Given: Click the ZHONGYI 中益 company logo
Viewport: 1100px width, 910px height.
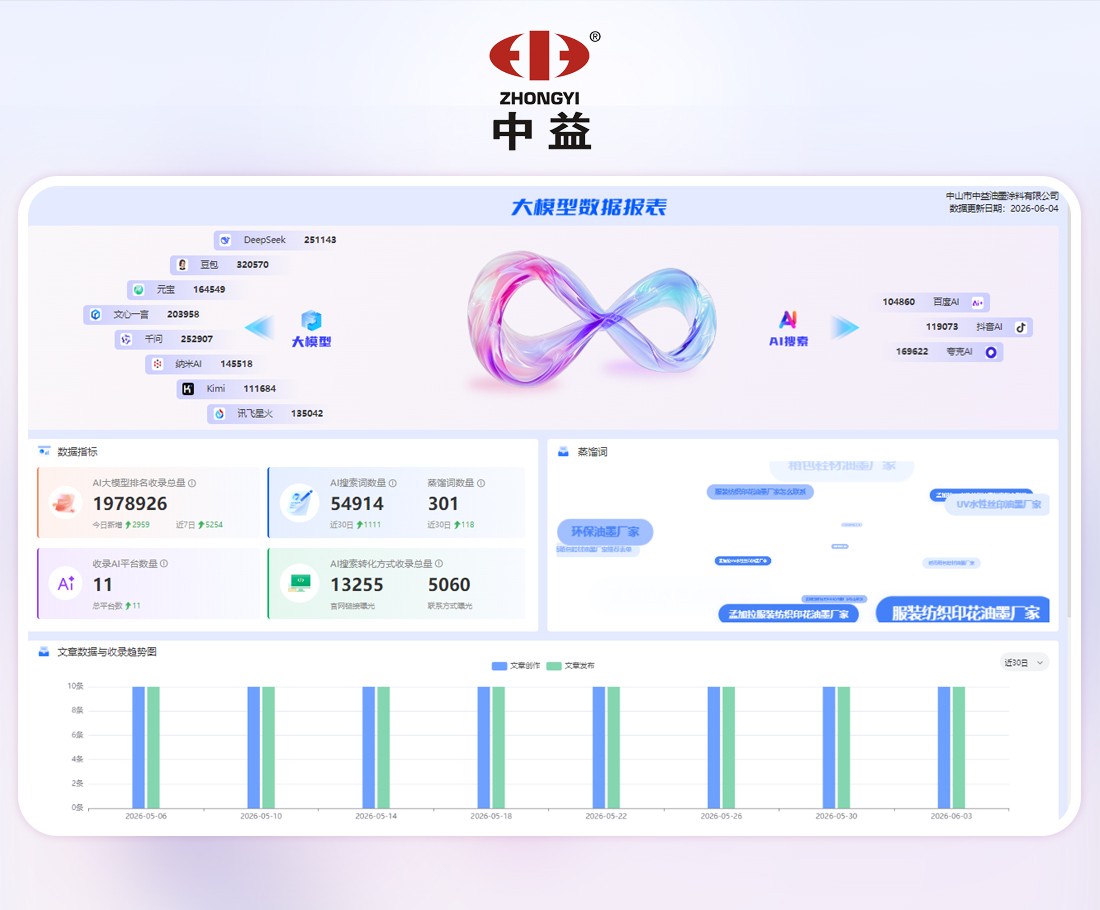Looking at the screenshot, I should pyautogui.click(x=542, y=90).
